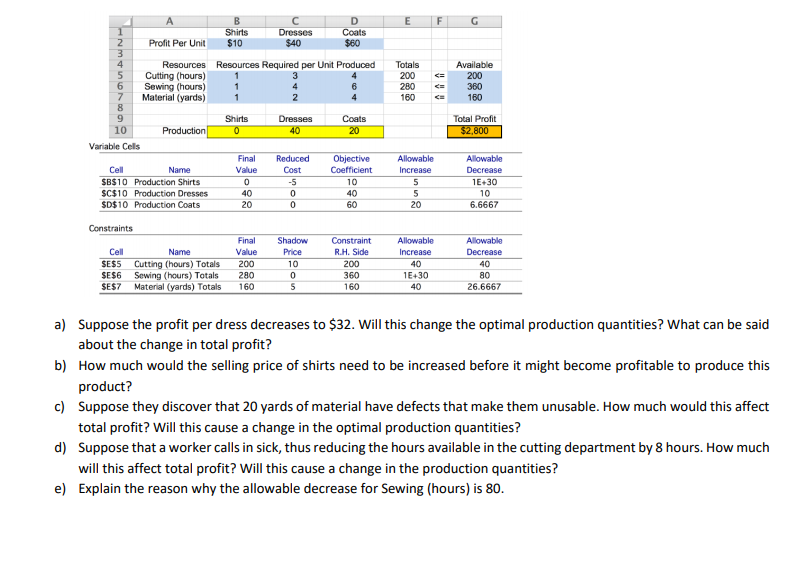
Task: Click the Sewing constraint R.H. side 360
Action: tap(351, 275)
